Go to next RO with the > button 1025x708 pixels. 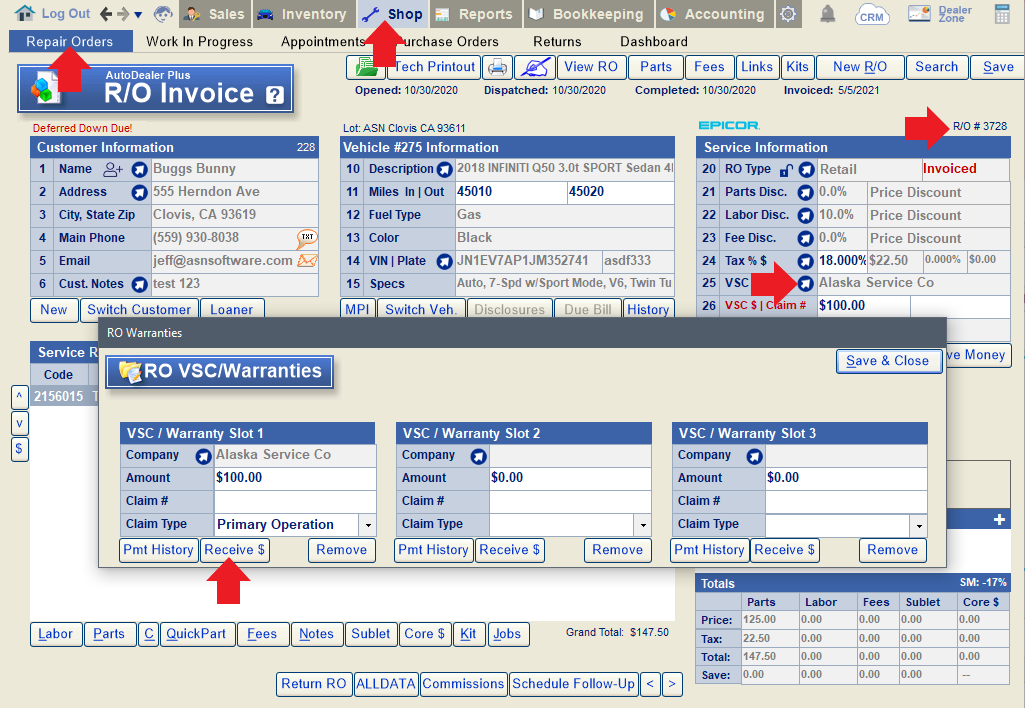click(x=672, y=684)
